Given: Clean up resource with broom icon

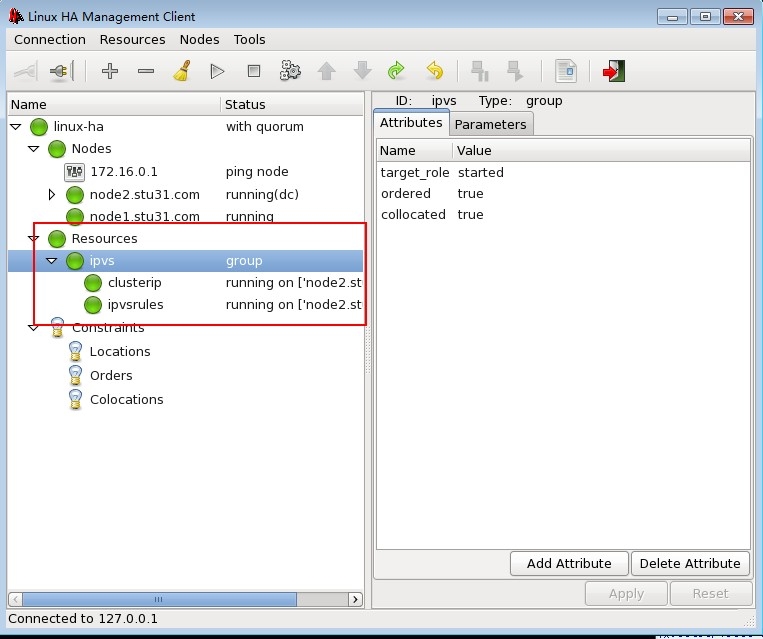Looking at the screenshot, I should point(182,71).
